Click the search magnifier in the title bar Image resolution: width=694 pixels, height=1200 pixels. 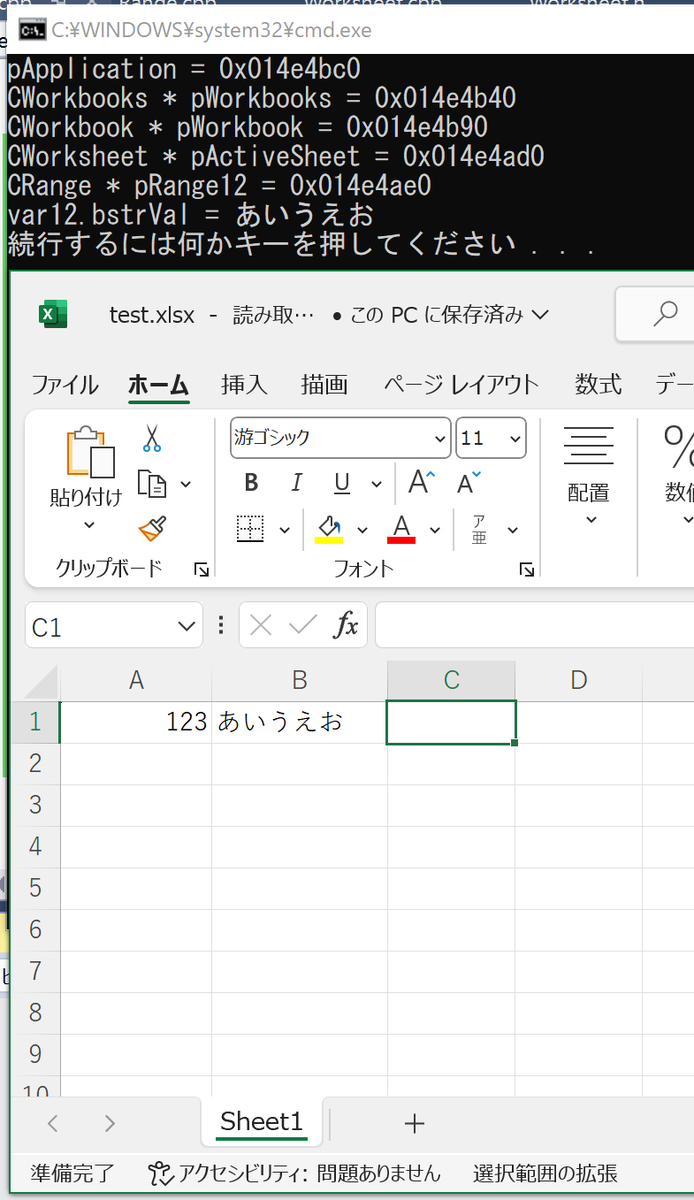(665, 315)
